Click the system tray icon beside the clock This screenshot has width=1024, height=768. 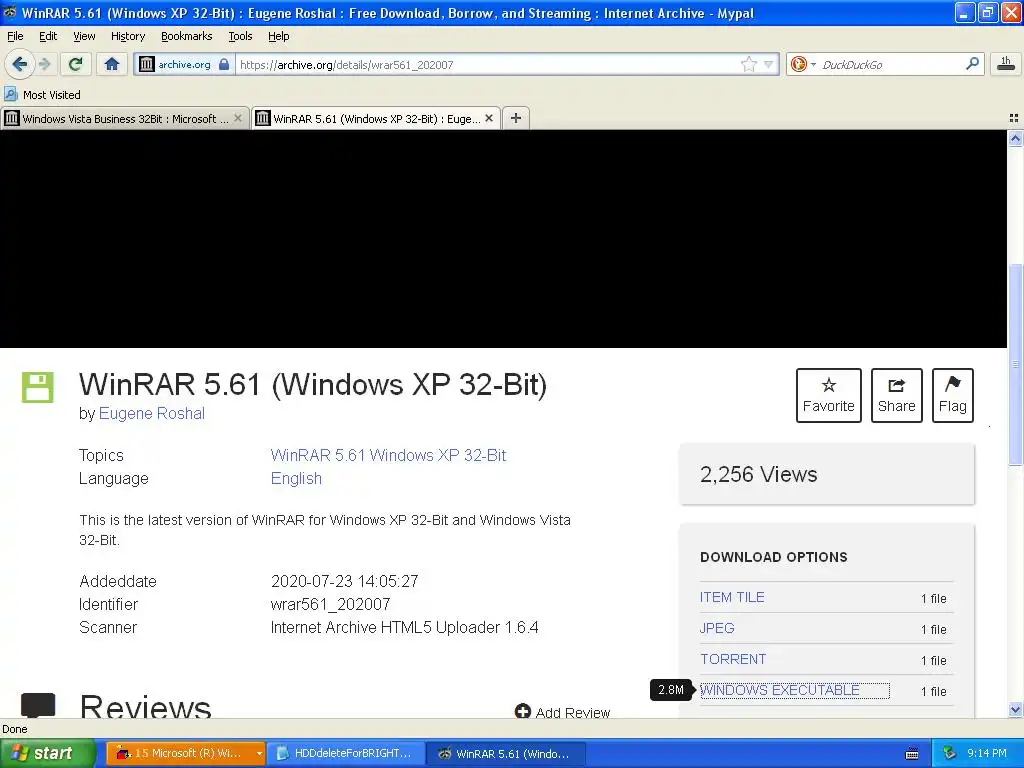pos(949,754)
